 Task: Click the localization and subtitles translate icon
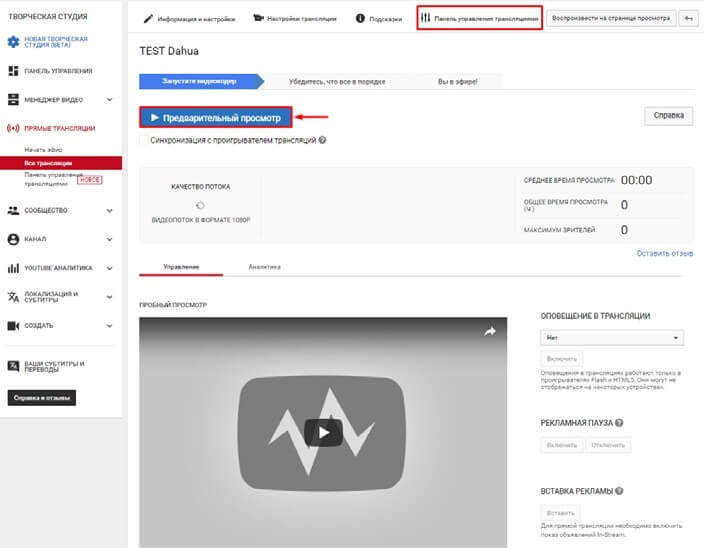13,297
